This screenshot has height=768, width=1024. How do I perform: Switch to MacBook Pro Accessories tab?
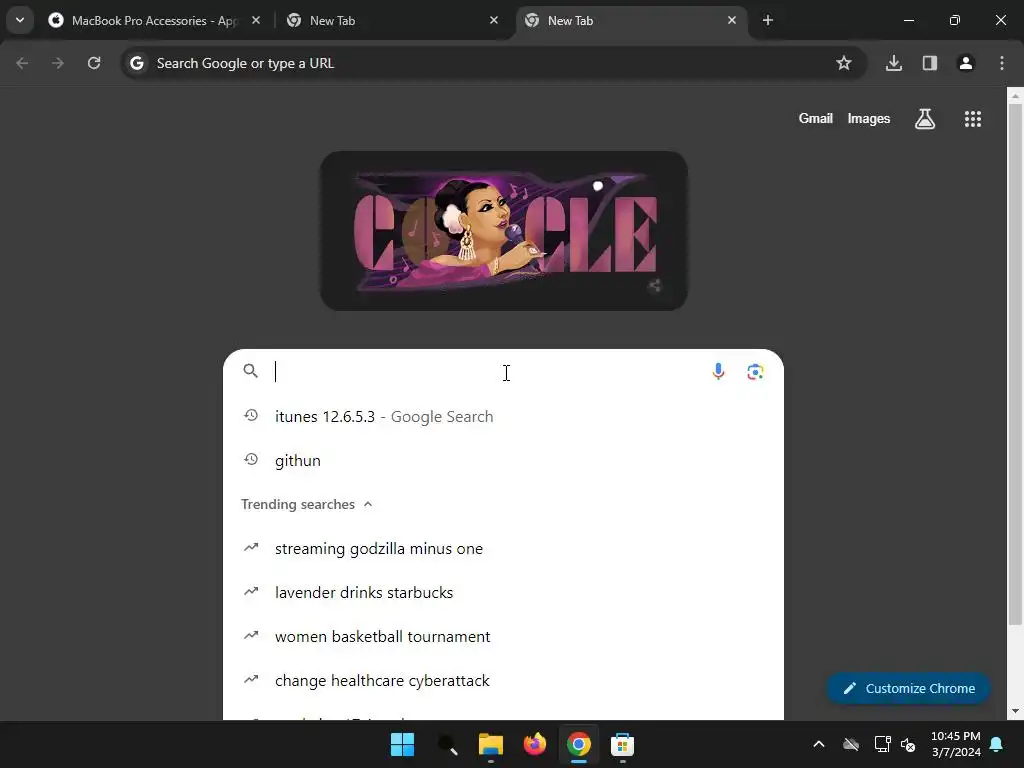click(x=155, y=20)
